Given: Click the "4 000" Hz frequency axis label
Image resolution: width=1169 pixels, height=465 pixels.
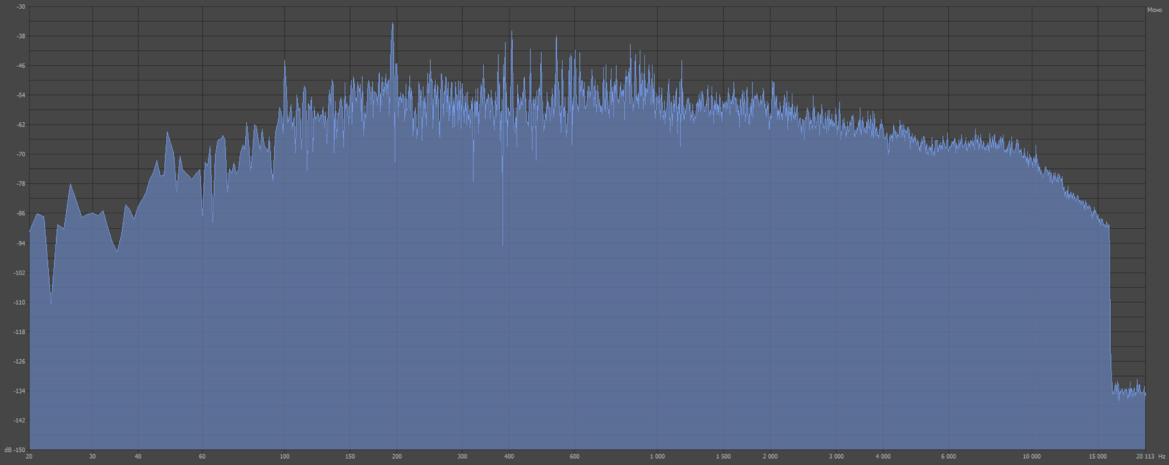Looking at the screenshot, I should (883, 455).
